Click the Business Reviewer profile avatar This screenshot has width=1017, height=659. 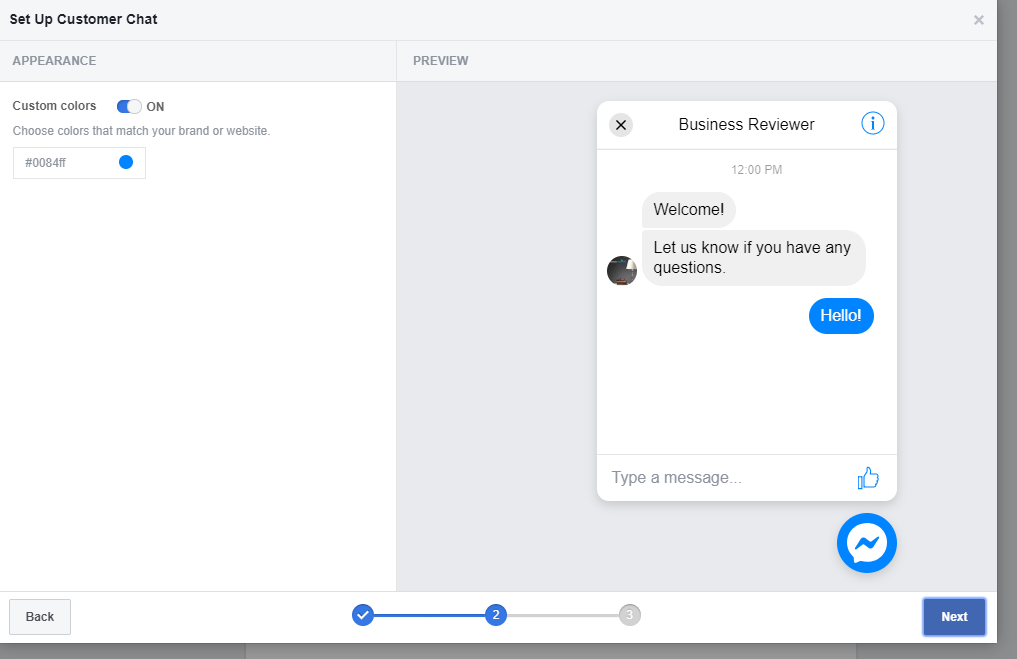coord(622,270)
